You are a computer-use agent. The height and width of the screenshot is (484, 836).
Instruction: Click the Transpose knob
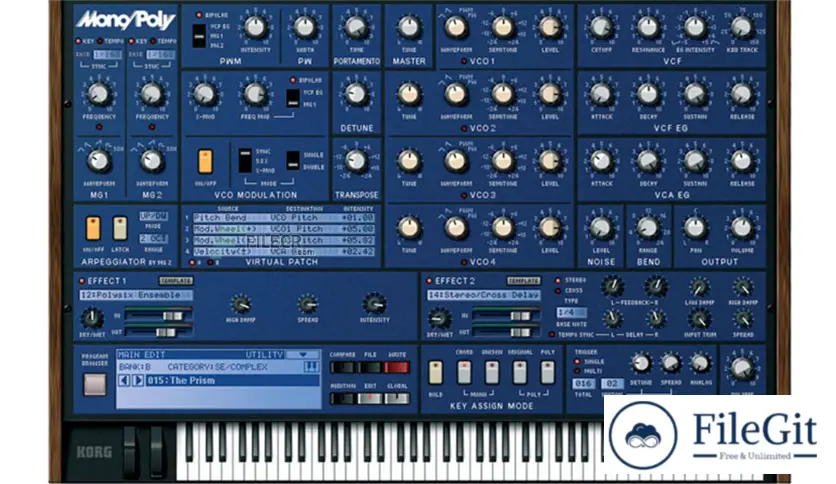coord(356,160)
